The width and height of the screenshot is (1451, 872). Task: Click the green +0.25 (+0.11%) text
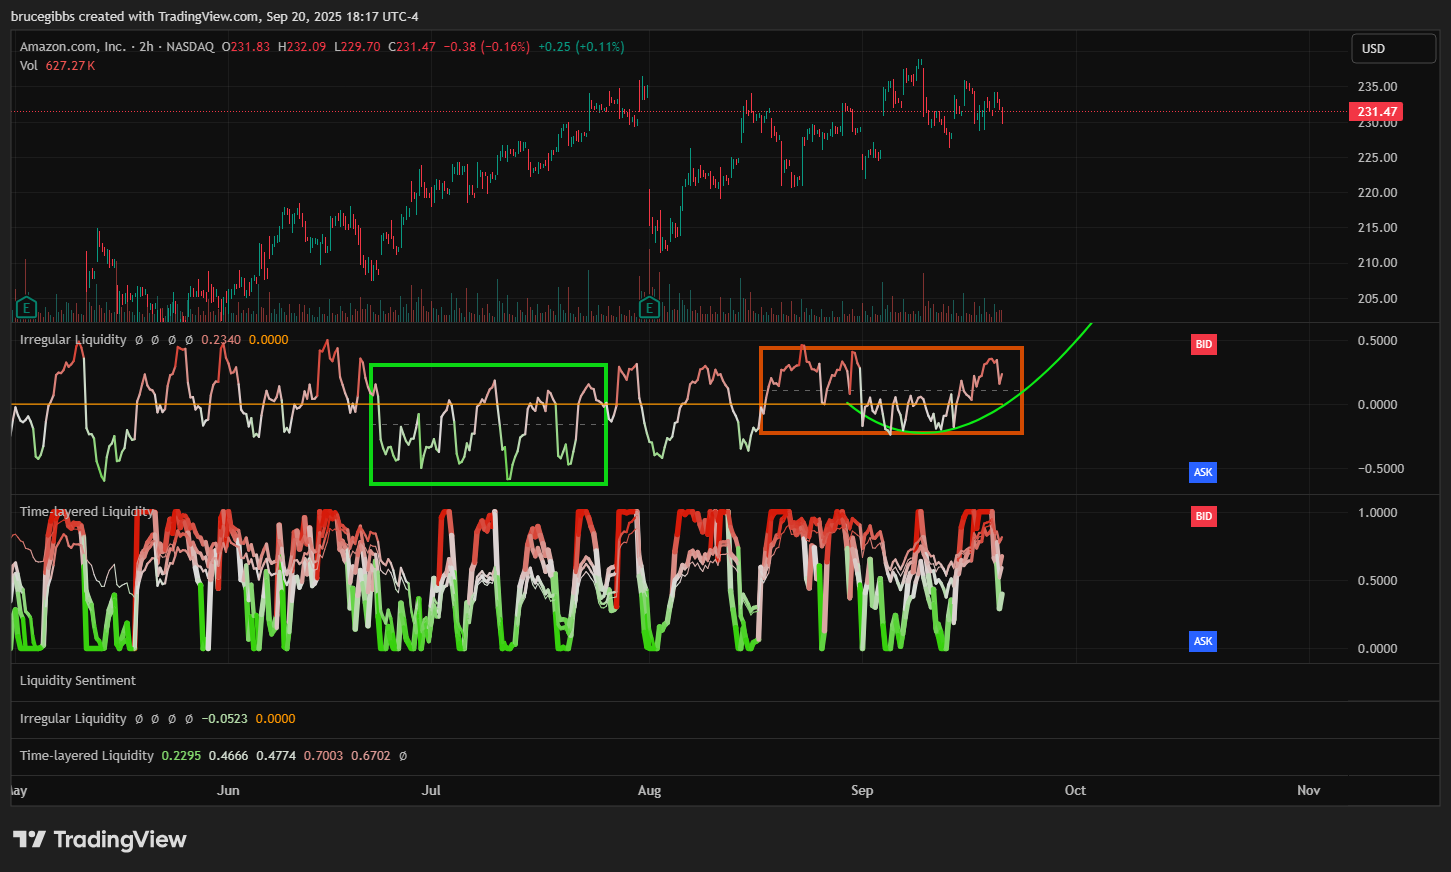581,46
